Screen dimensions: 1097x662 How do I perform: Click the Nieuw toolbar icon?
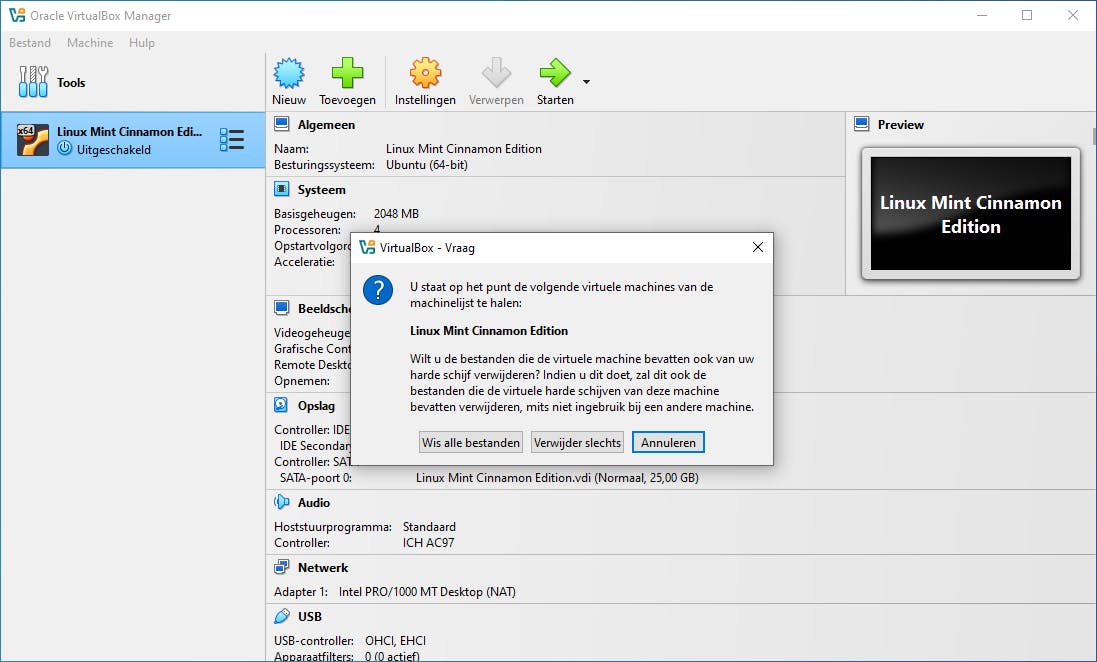click(x=289, y=73)
